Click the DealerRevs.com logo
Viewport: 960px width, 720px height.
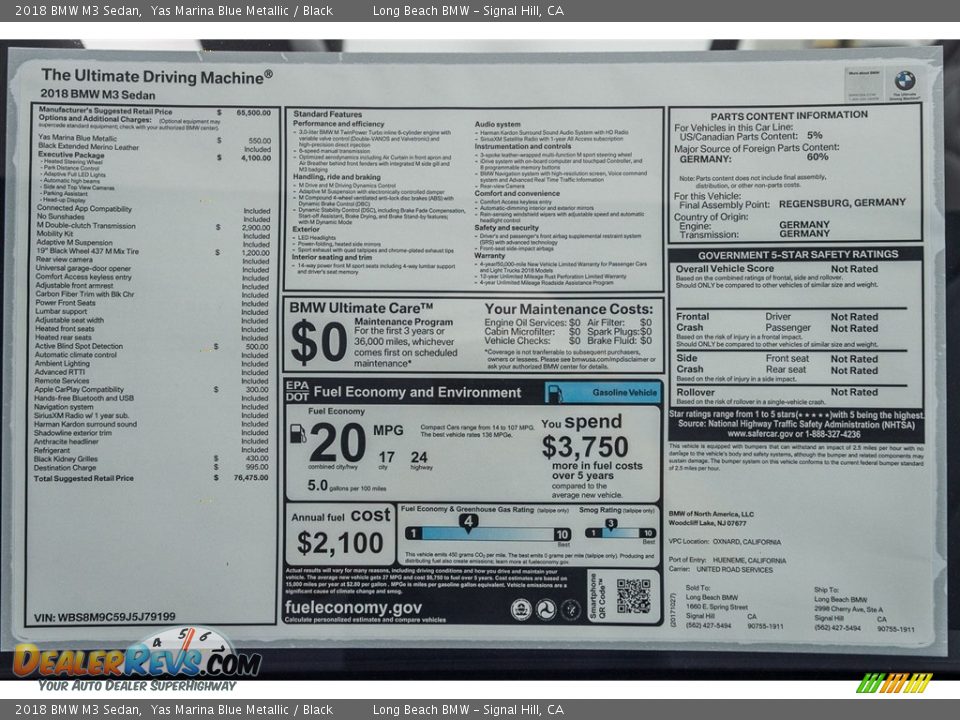(137, 659)
